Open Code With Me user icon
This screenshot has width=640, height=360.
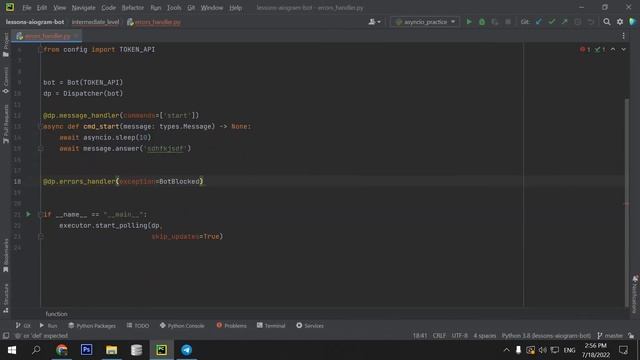tap(374, 22)
